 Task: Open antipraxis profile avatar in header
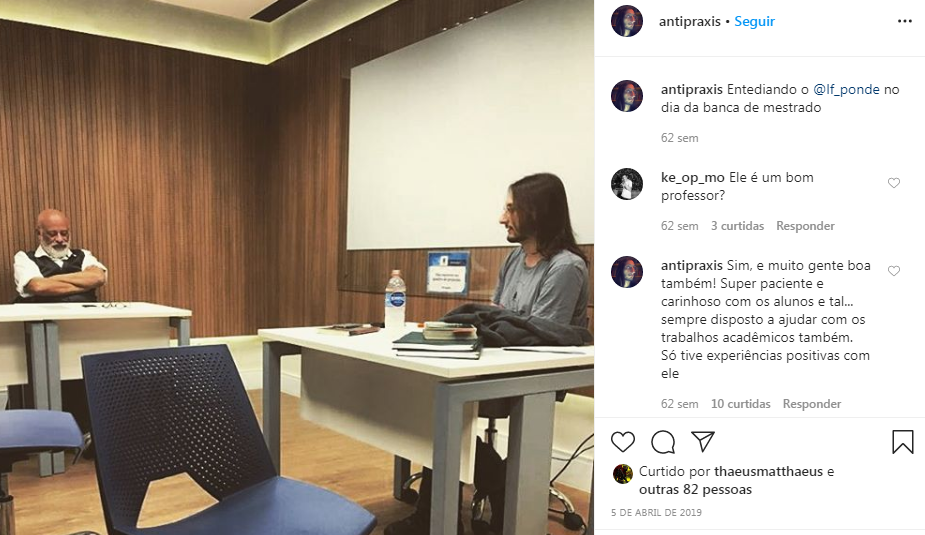tap(626, 21)
